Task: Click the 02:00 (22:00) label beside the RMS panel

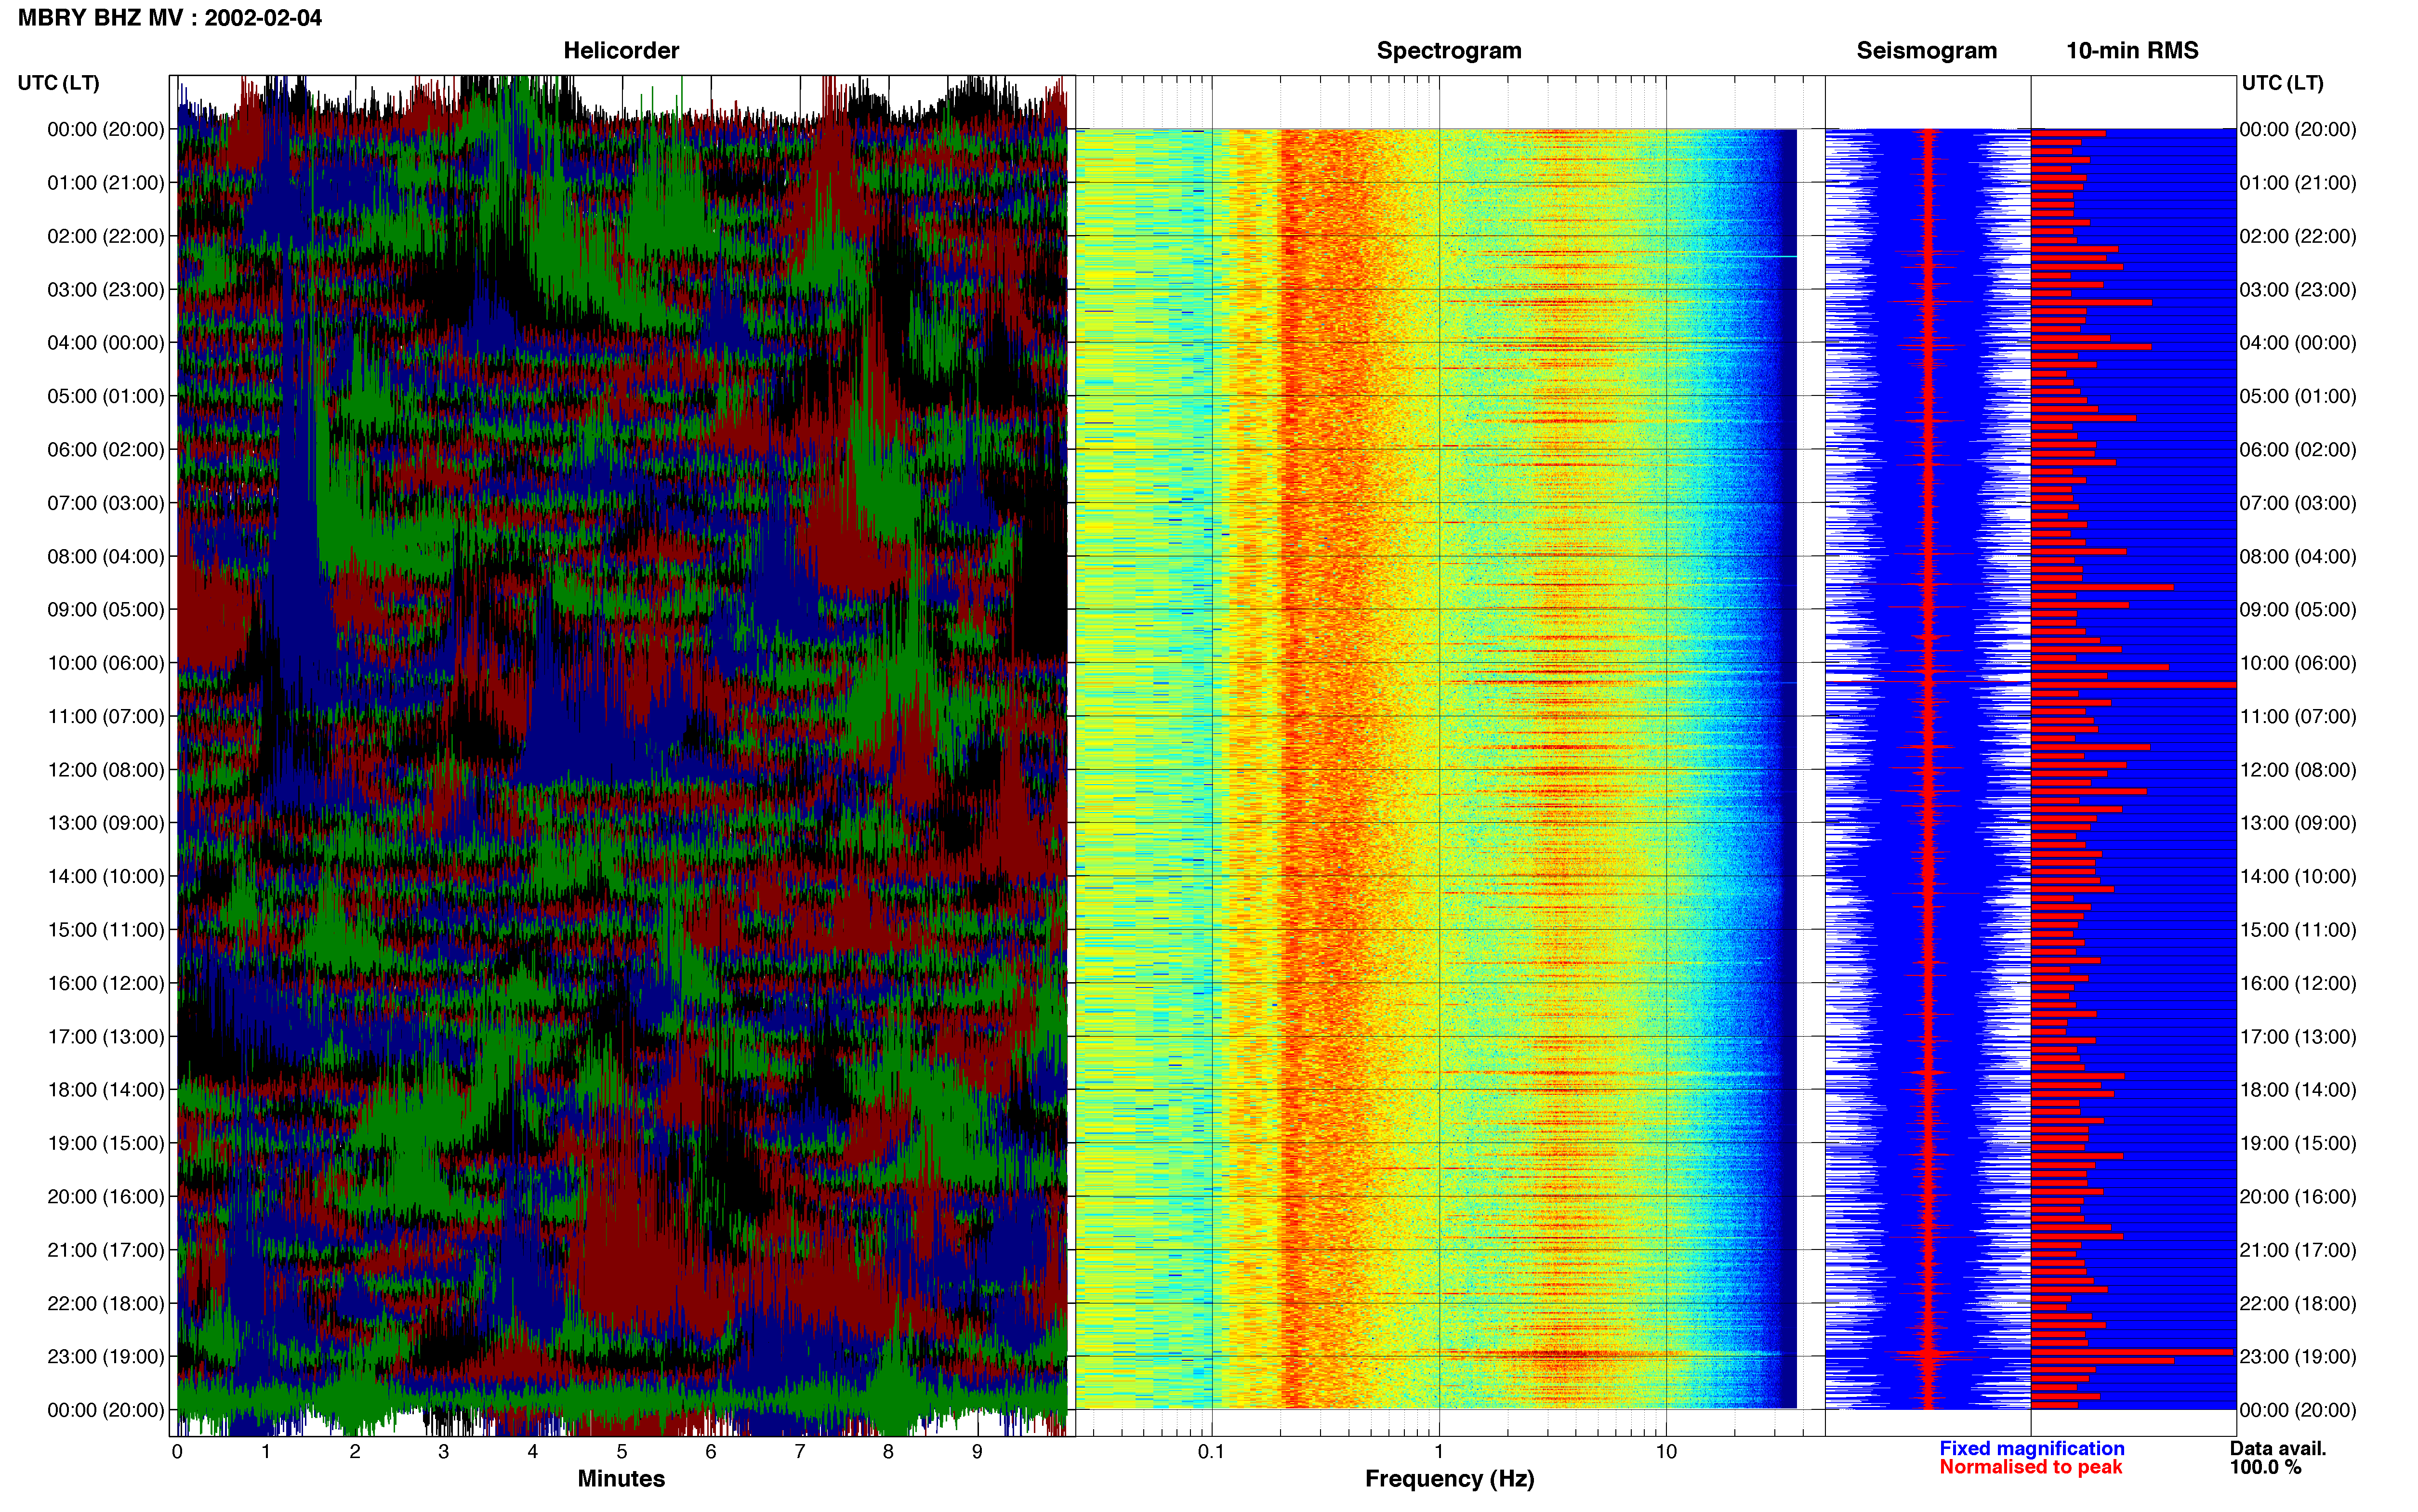Action: point(2298,237)
